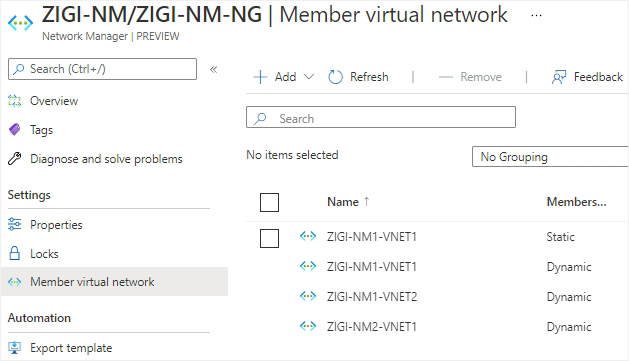Image resolution: width=629 pixels, height=361 pixels.
Task: Click the ZIGI-NM/ZIGI-NM-NG page title
Action: 152,14
